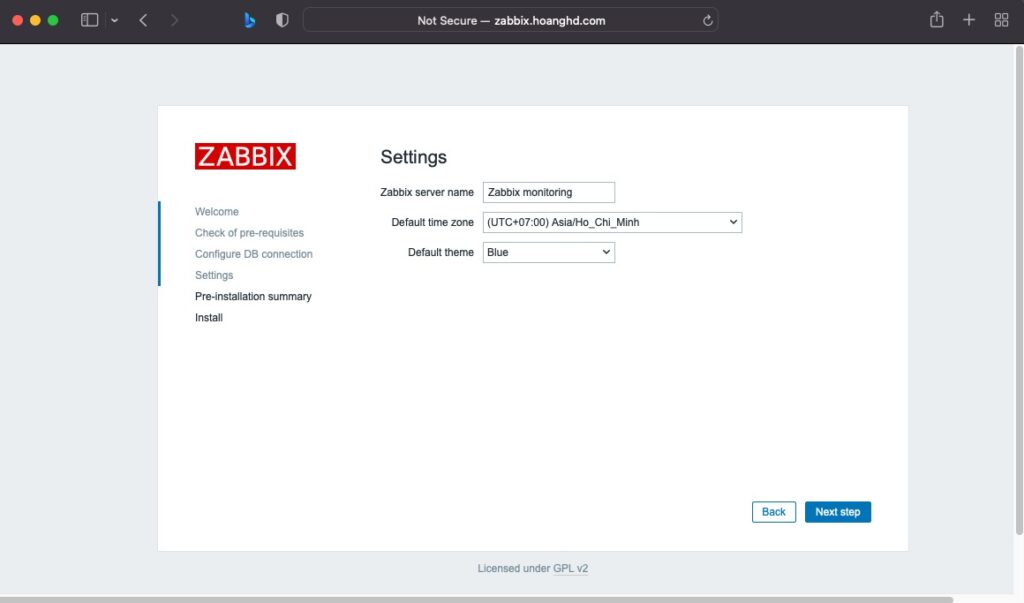The height and width of the screenshot is (603, 1024).
Task: Open the Share icon in the toolbar
Action: pyautogui.click(x=936, y=20)
